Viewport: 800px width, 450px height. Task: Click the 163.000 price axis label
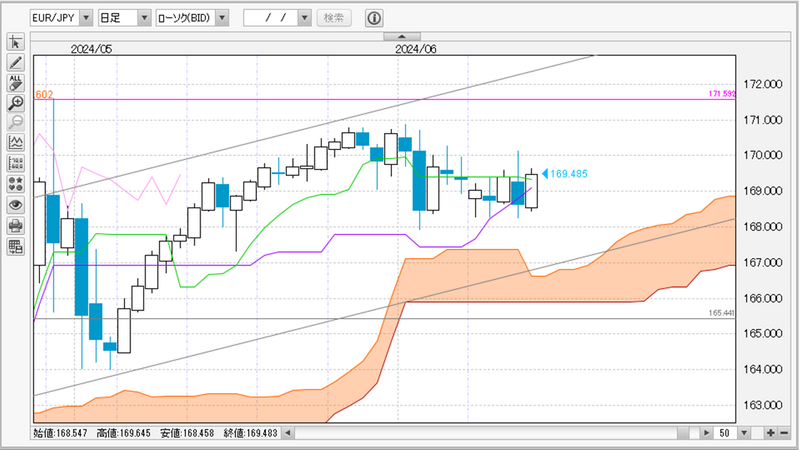(763, 405)
